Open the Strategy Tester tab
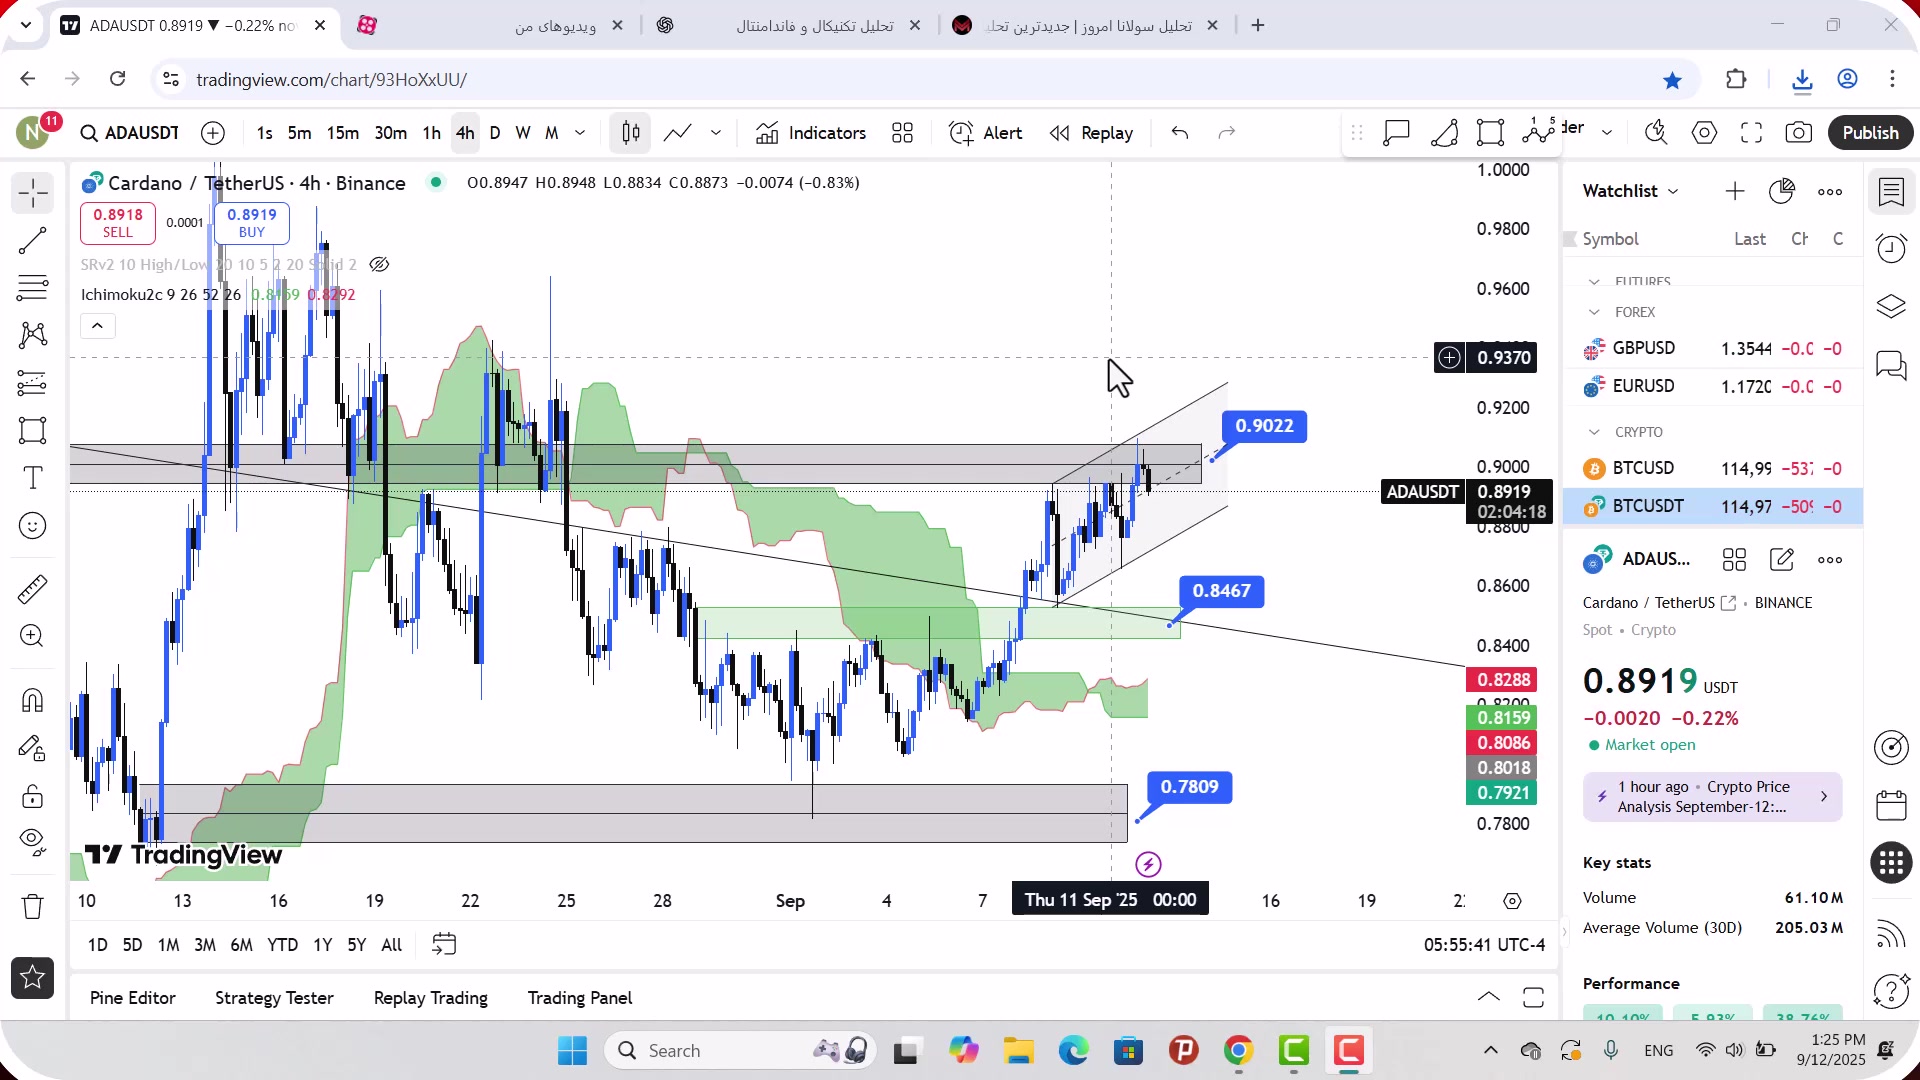This screenshot has width=1920, height=1080. [274, 998]
